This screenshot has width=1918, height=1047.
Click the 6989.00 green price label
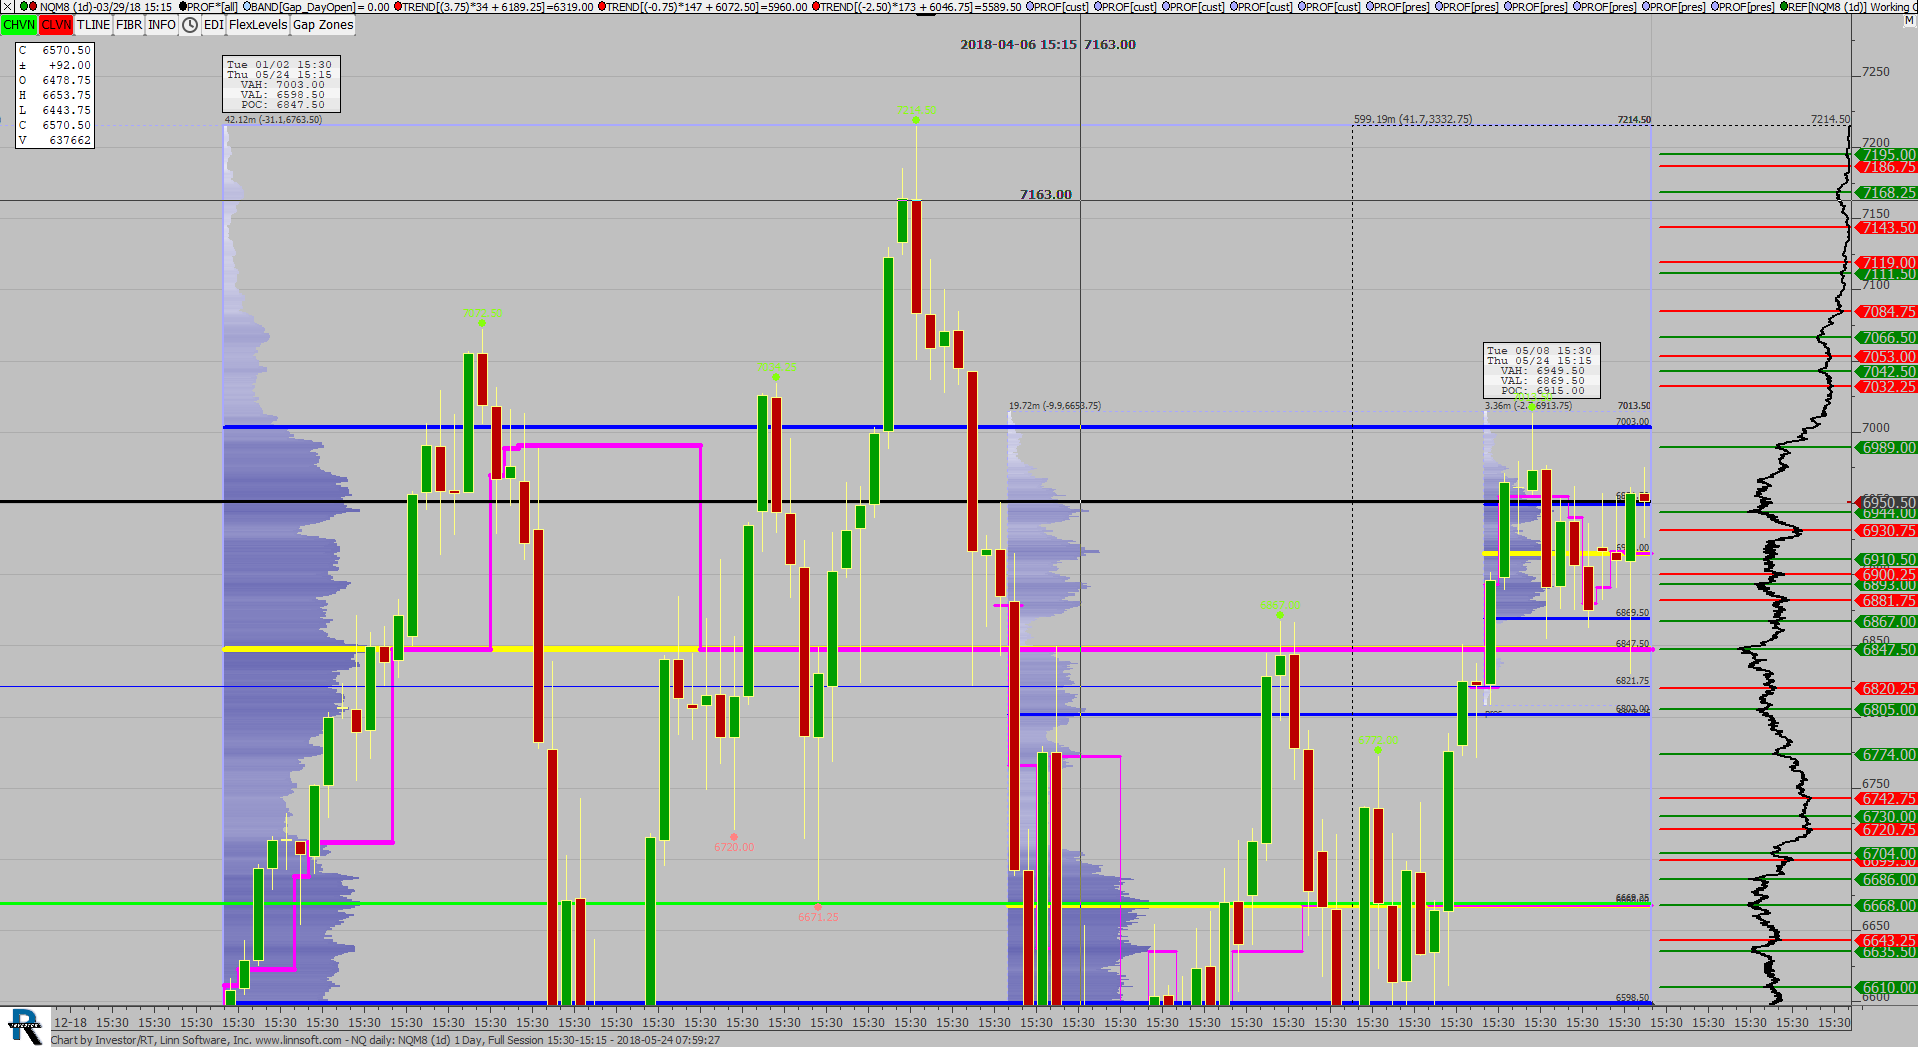[x=1887, y=448]
